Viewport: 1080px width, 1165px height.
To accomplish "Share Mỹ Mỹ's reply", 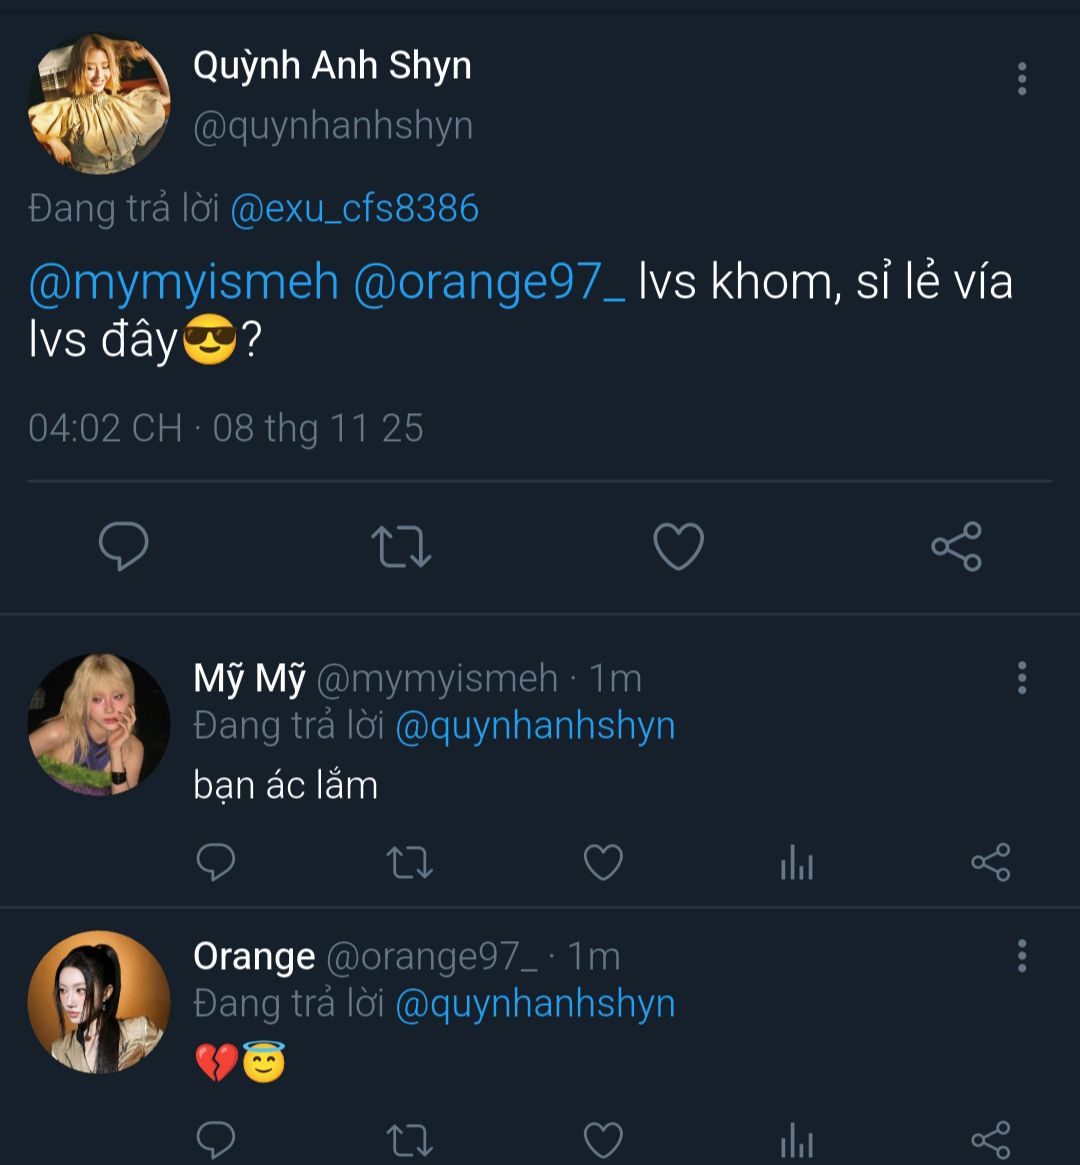I will (x=990, y=862).
